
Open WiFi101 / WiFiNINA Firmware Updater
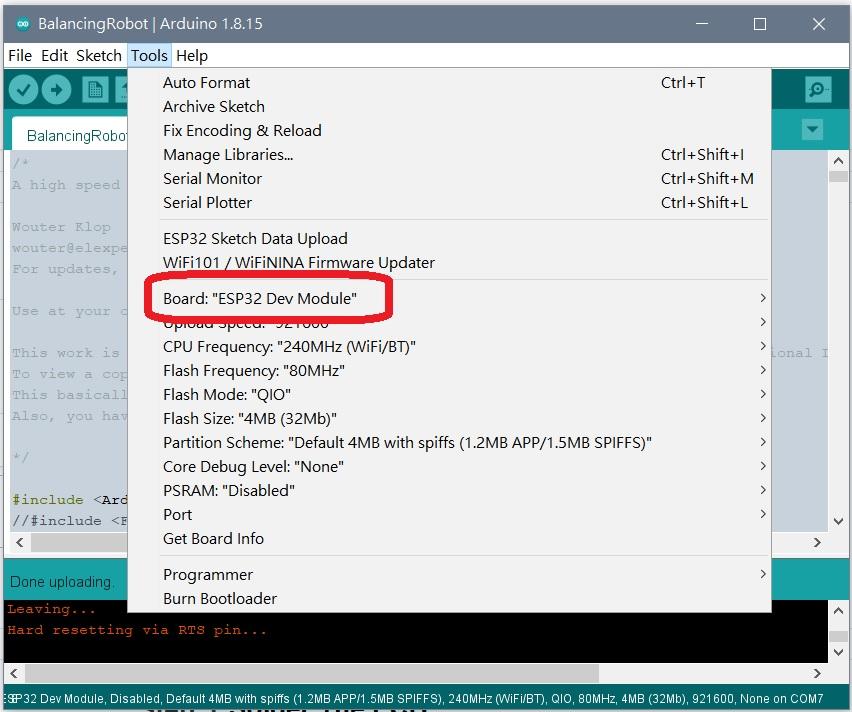click(449, 263)
